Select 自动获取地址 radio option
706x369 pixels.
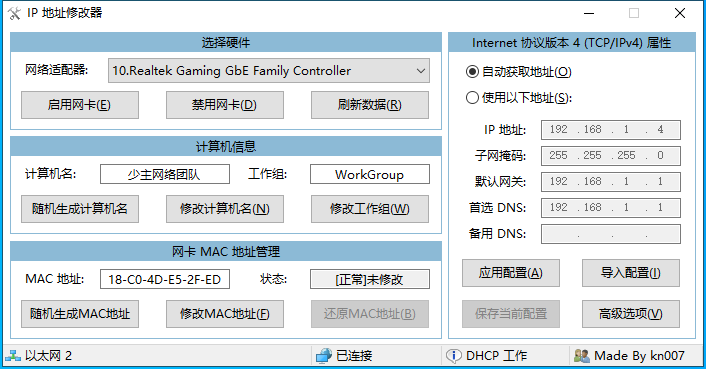pos(472,72)
